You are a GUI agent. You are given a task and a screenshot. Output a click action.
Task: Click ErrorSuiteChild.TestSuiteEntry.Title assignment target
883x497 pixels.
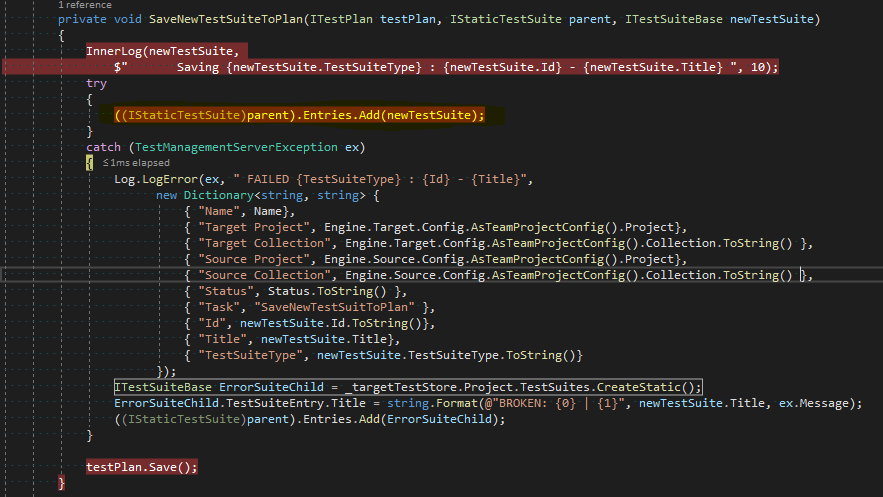click(x=240, y=403)
